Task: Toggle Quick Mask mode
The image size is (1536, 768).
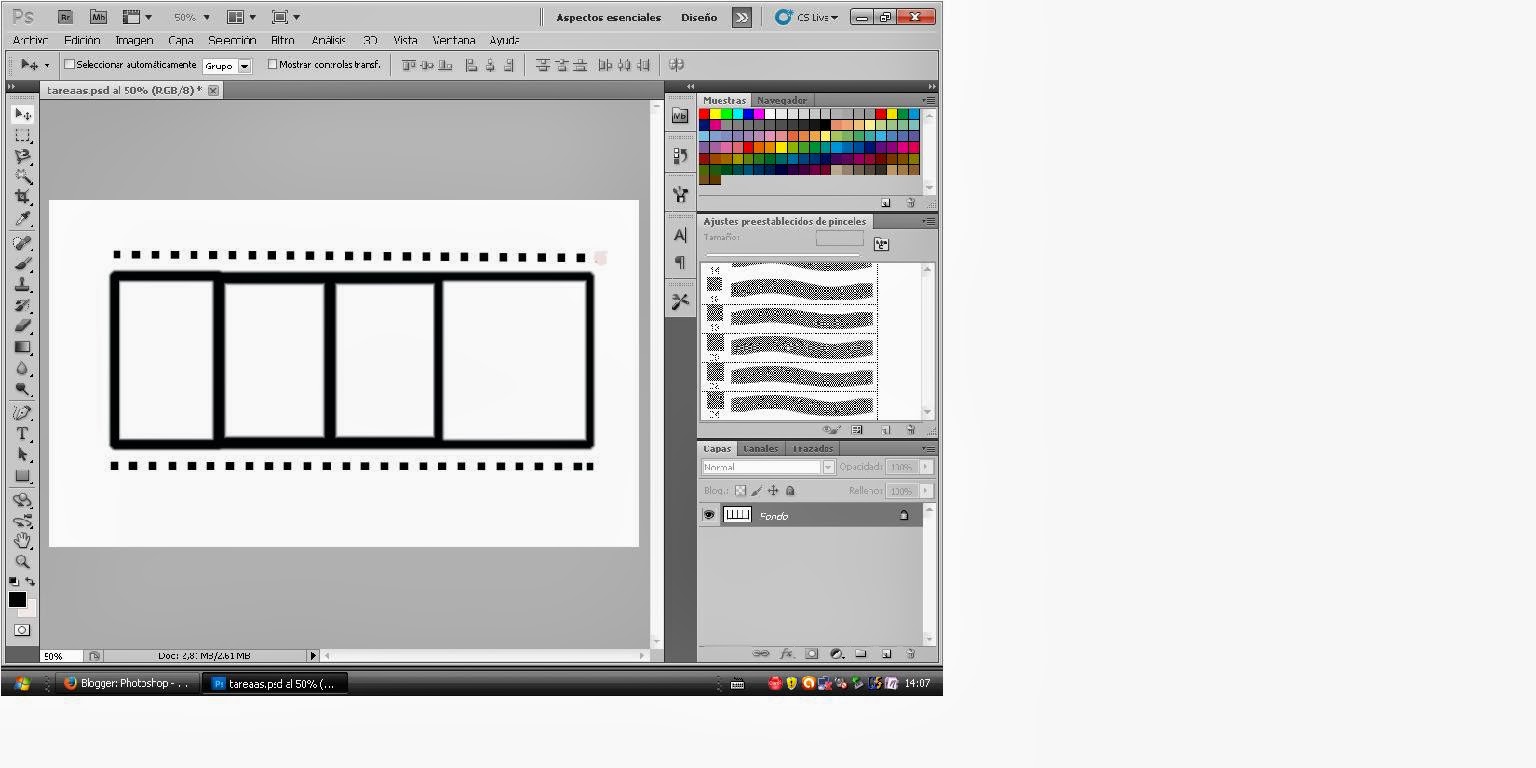Action: (22, 630)
